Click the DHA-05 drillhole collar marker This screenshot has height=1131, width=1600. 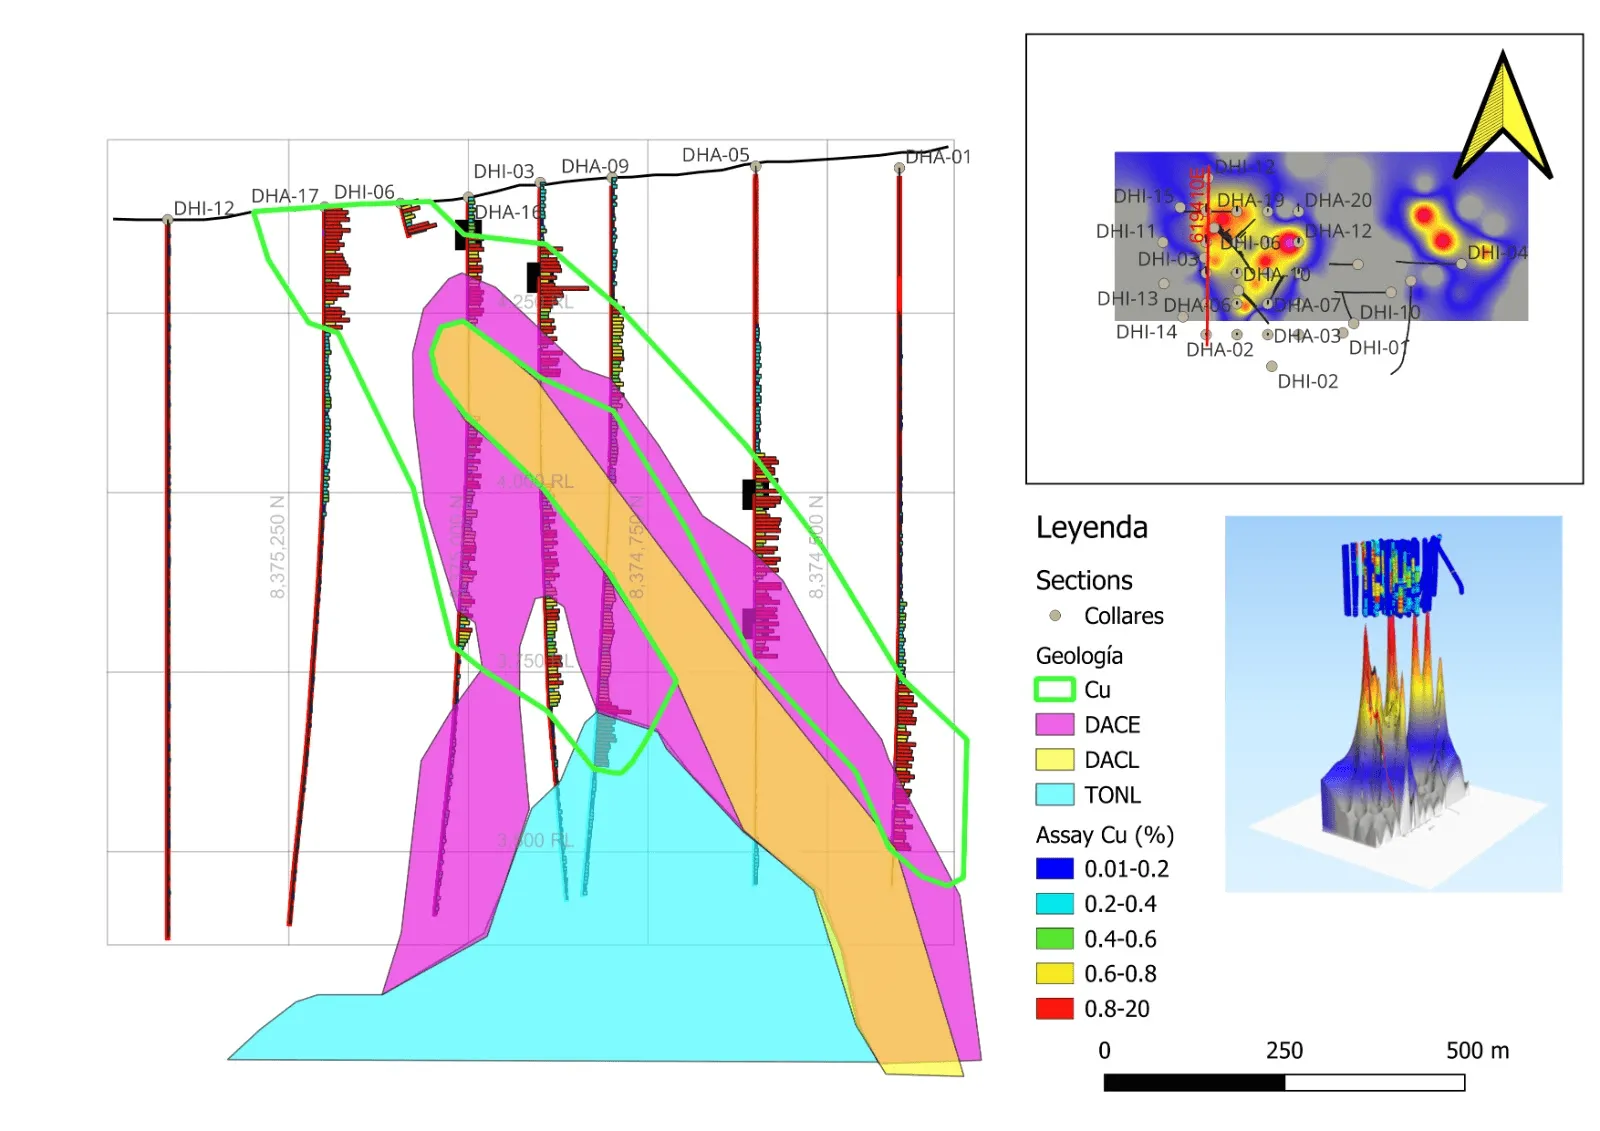(x=755, y=167)
